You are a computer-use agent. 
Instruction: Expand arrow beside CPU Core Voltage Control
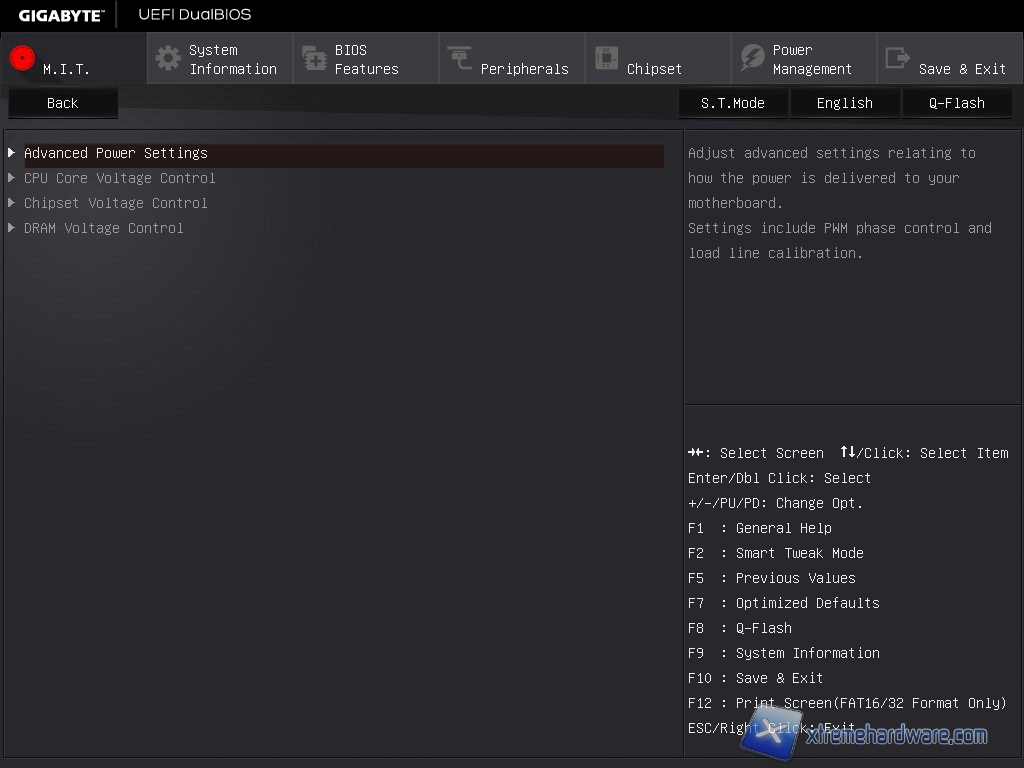pos(11,178)
